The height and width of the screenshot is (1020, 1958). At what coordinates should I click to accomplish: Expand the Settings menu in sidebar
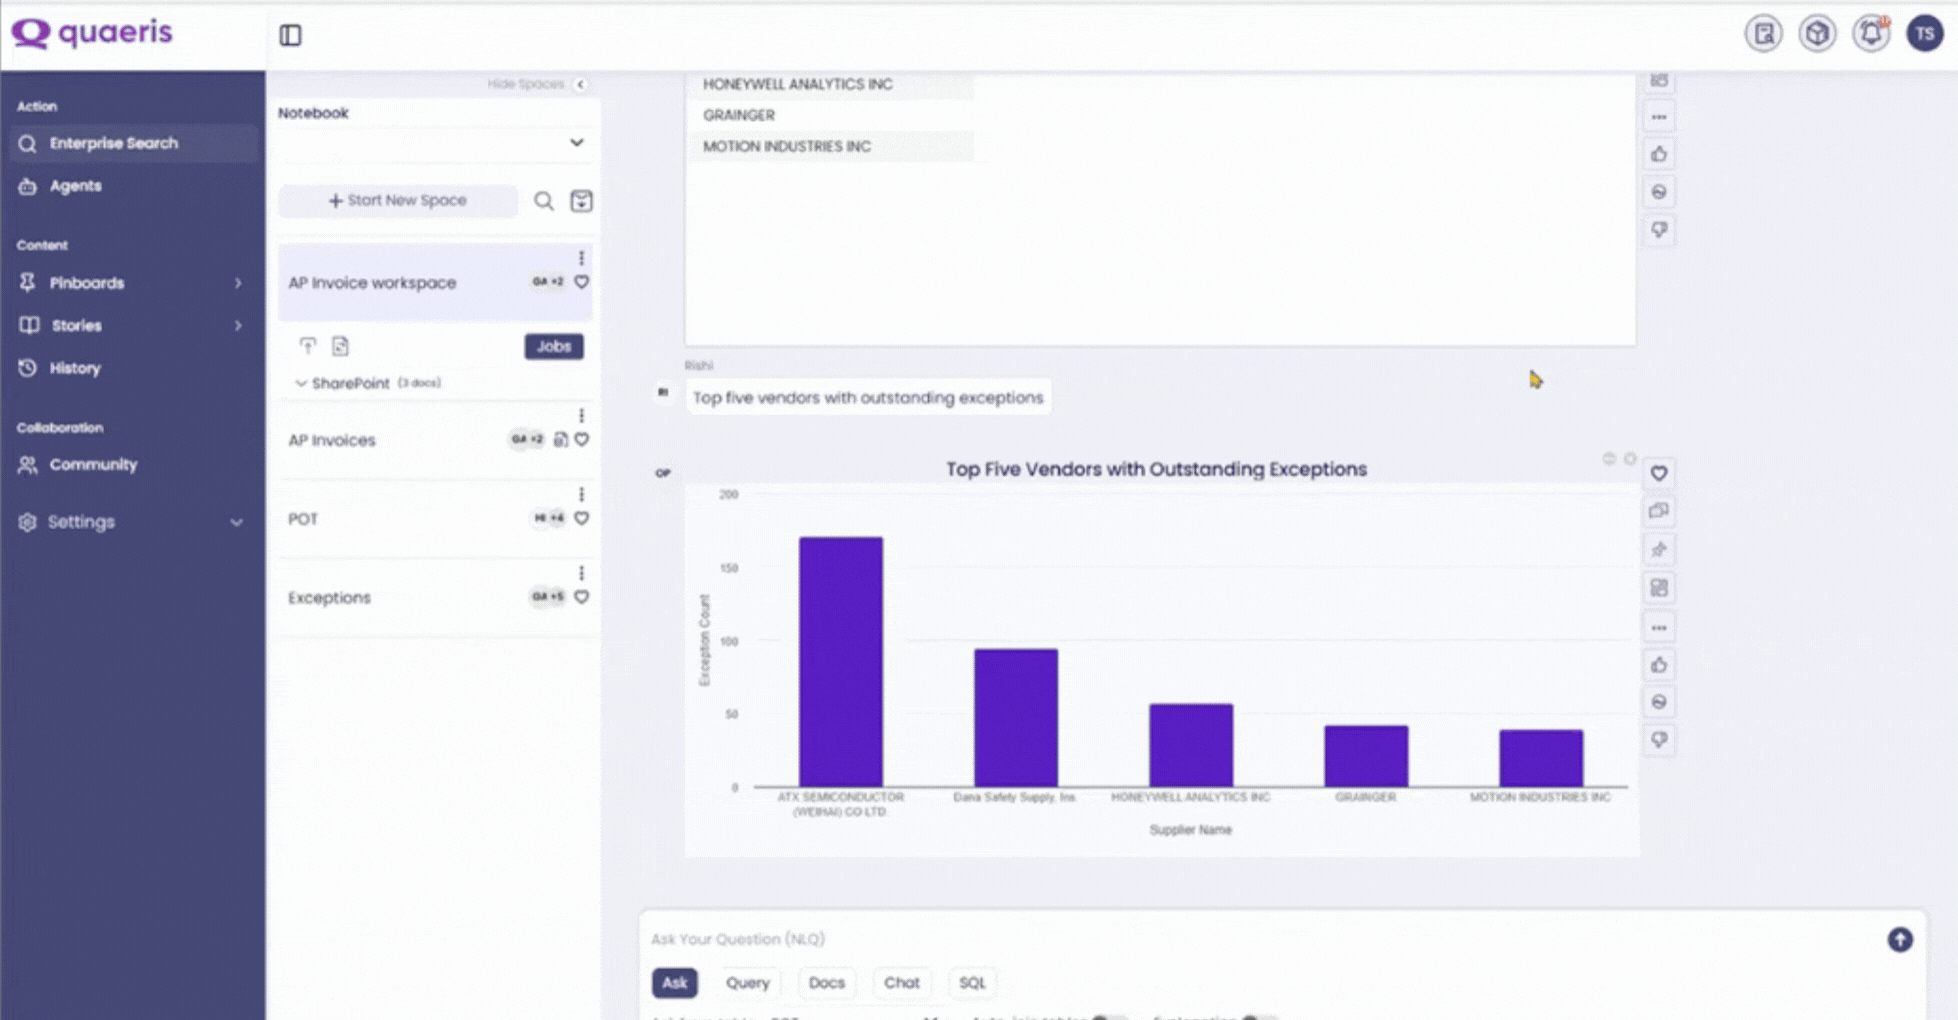point(236,522)
